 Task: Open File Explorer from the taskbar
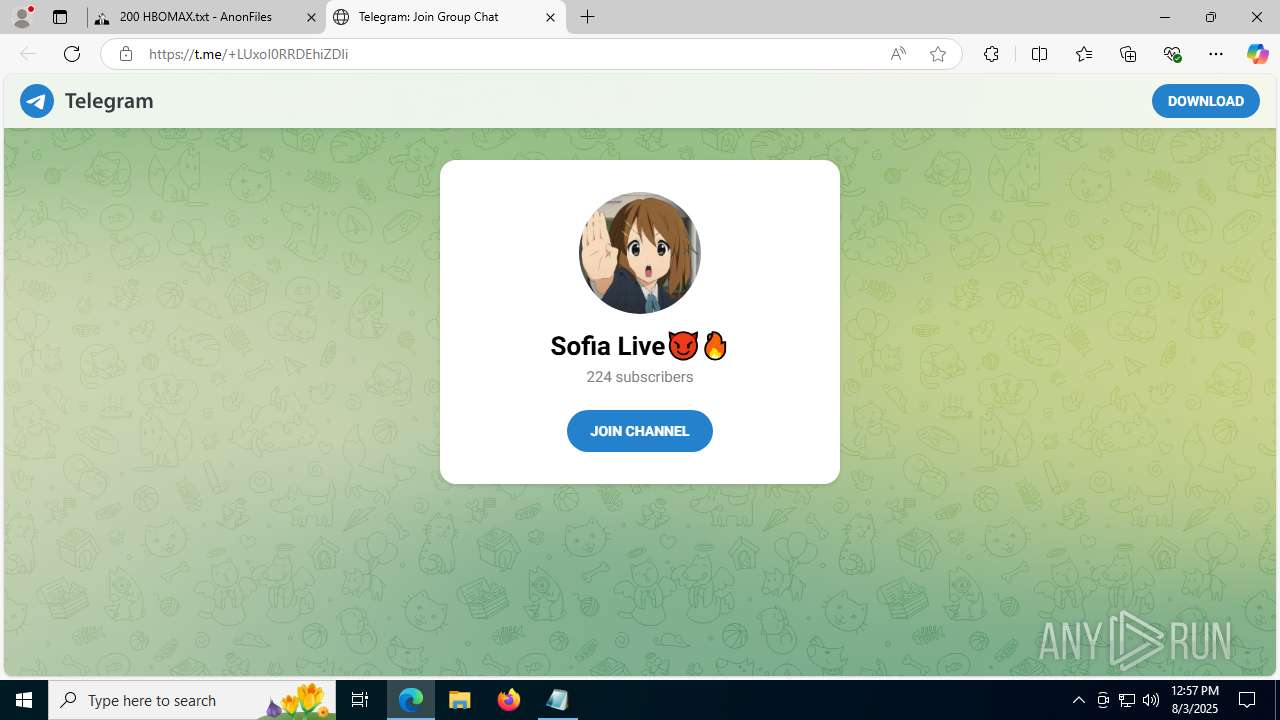460,700
